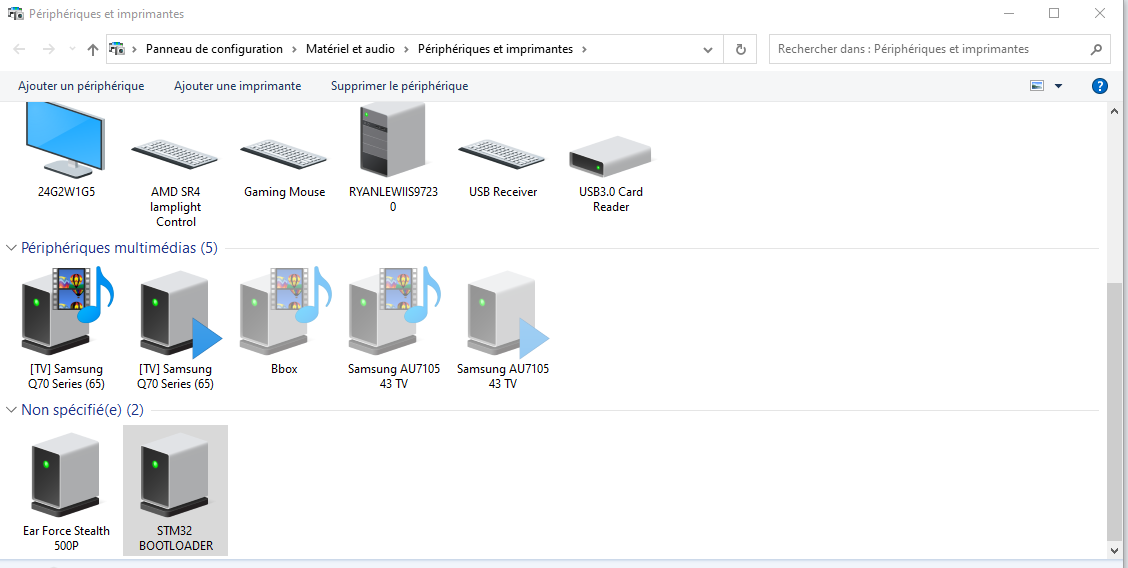The height and width of the screenshot is (568, 1128).
Task: Expand the address bar history dropdown
Action: (x=708, y=50)
